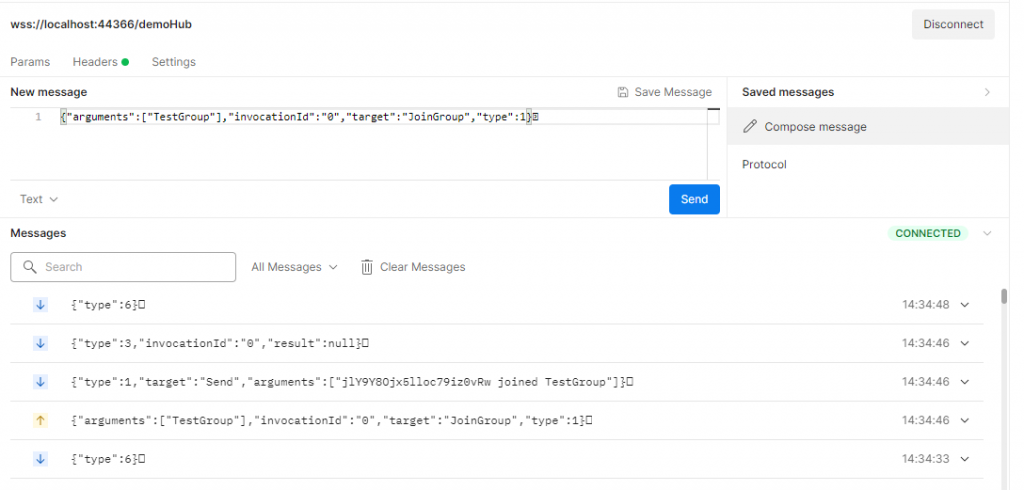This screenshot has width=1024, height=490.
Task: Click incoming arrow icon of joined TestGroup message
Action: (40, 382)
